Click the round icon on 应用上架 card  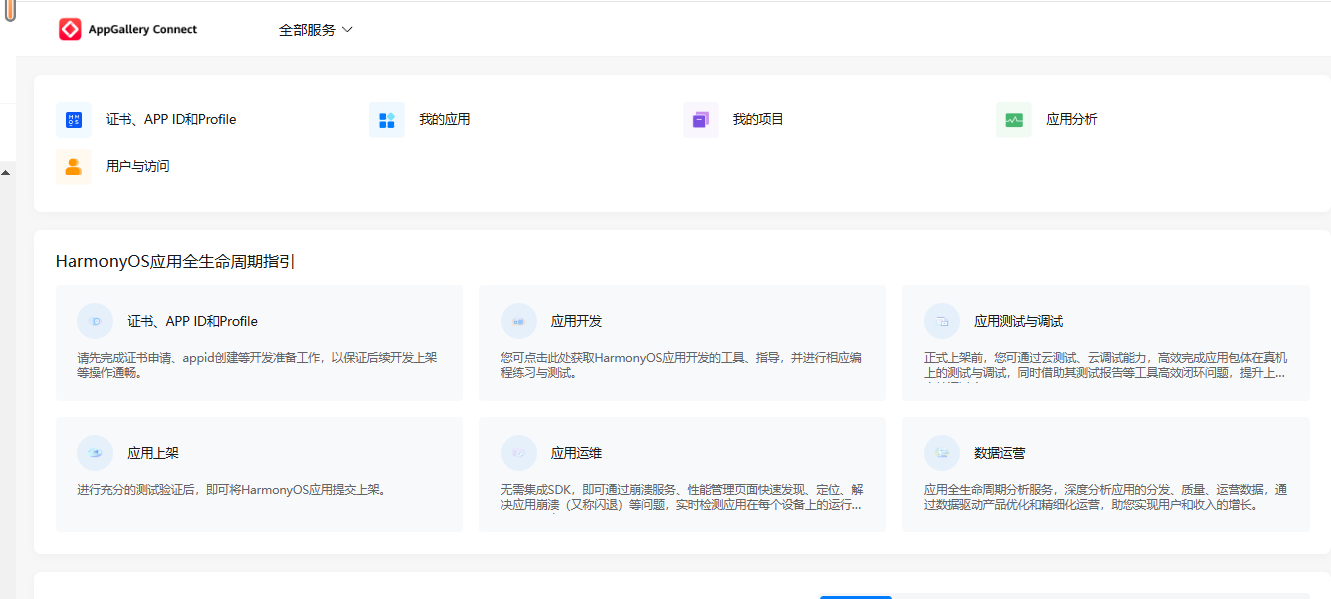(x=95, y=453)
